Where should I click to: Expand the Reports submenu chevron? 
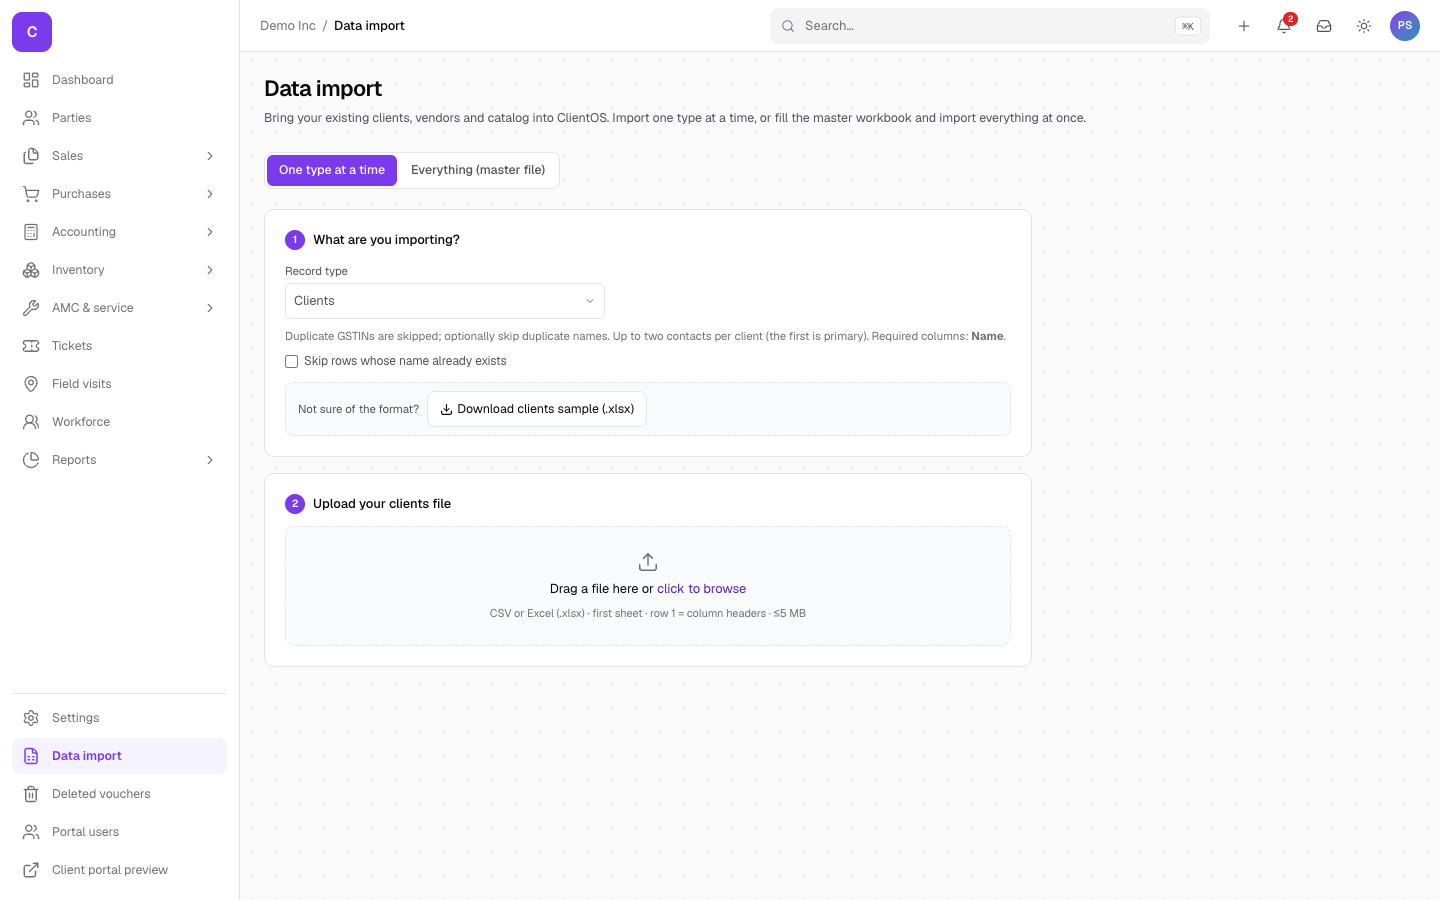click(210, 460)
